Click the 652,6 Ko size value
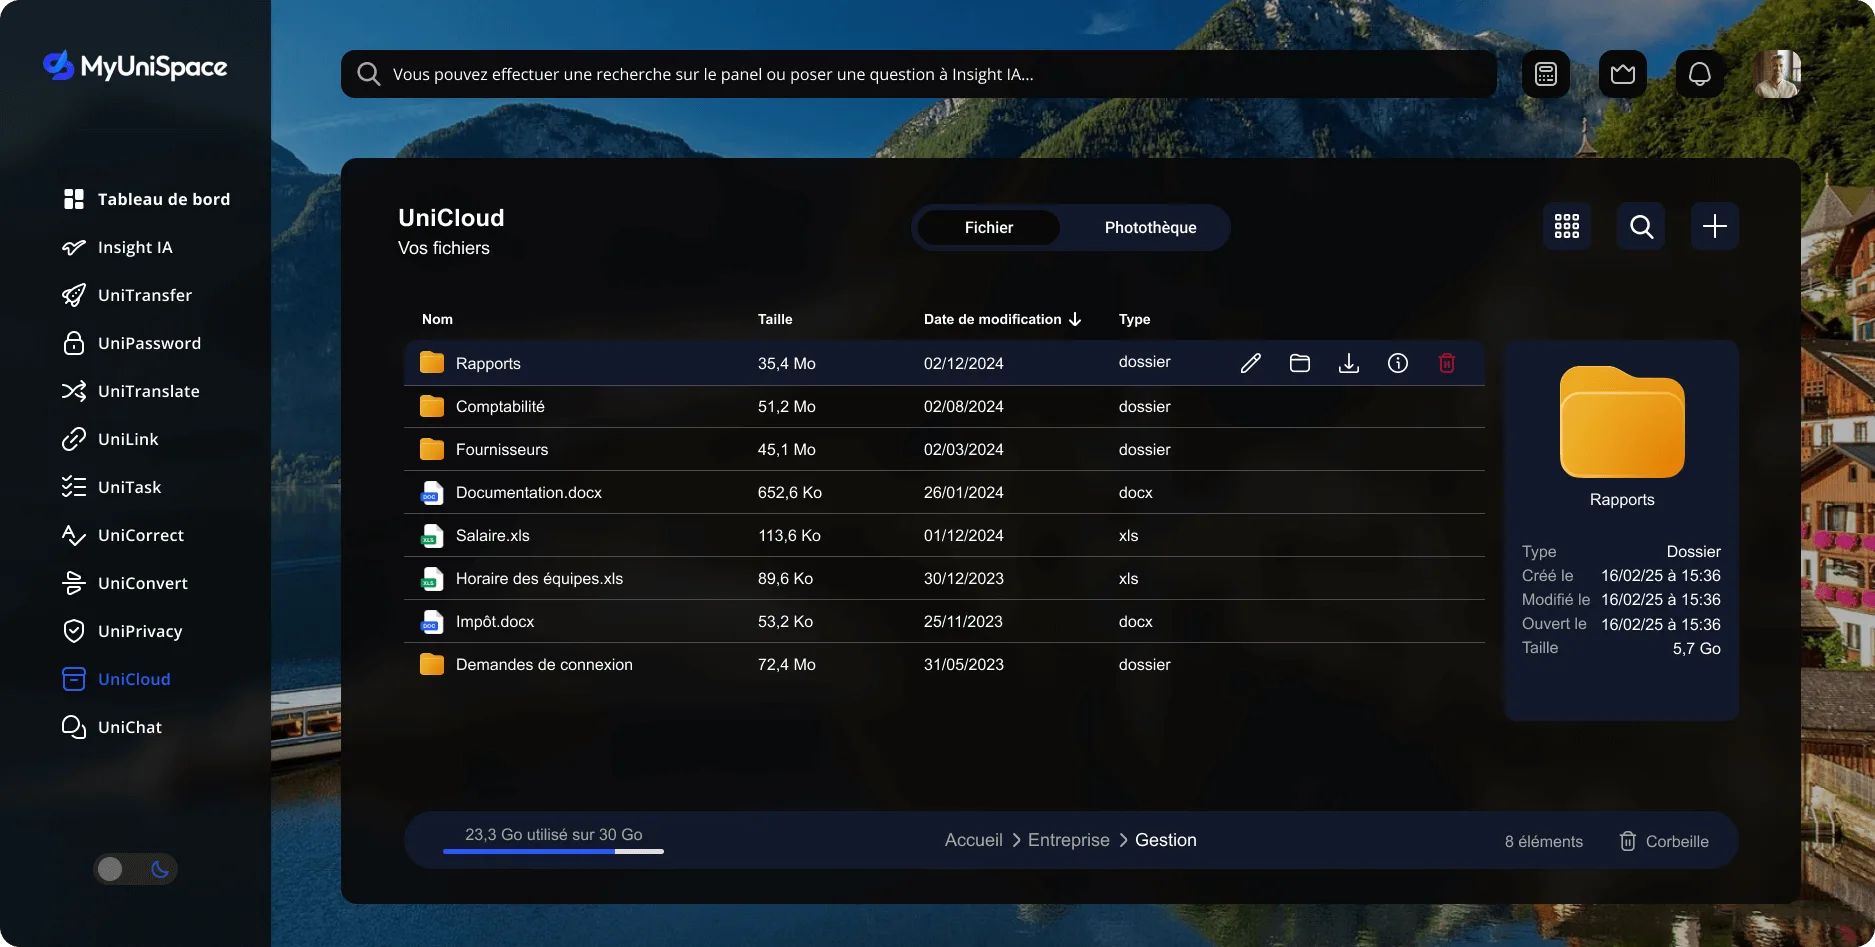Screen dimensions: 1875x947 (789, 492)
